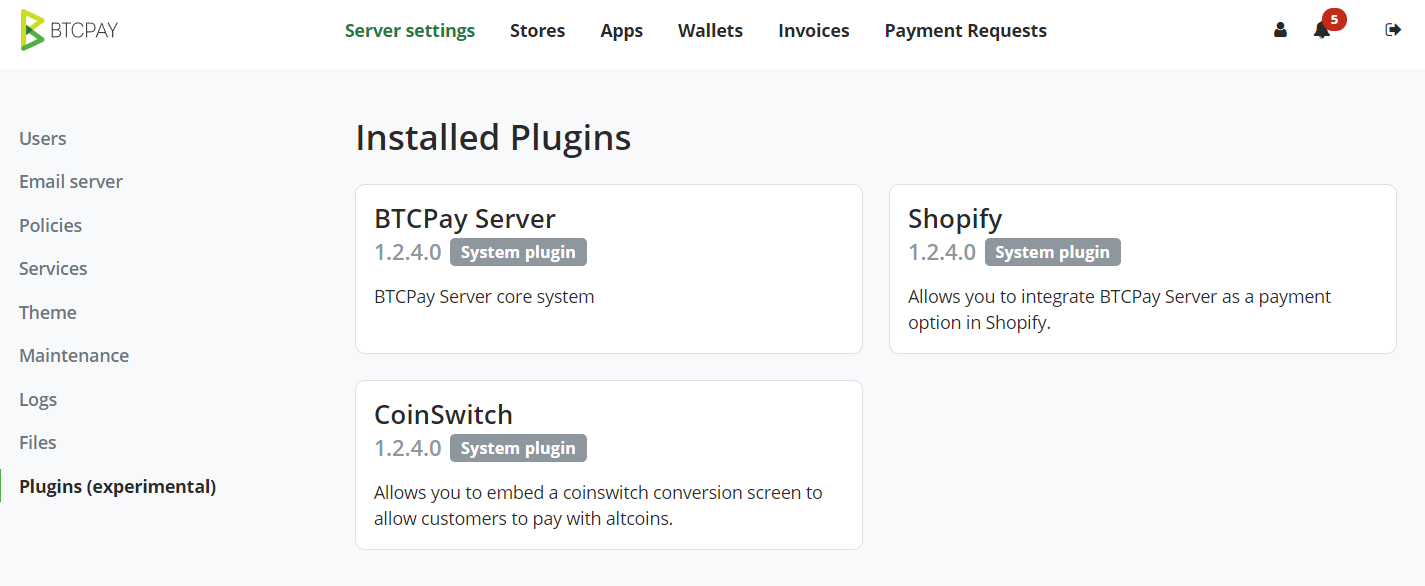Click the BTCPay Server plugin title
The image size is (1425, 586).
tap(465, 218)
